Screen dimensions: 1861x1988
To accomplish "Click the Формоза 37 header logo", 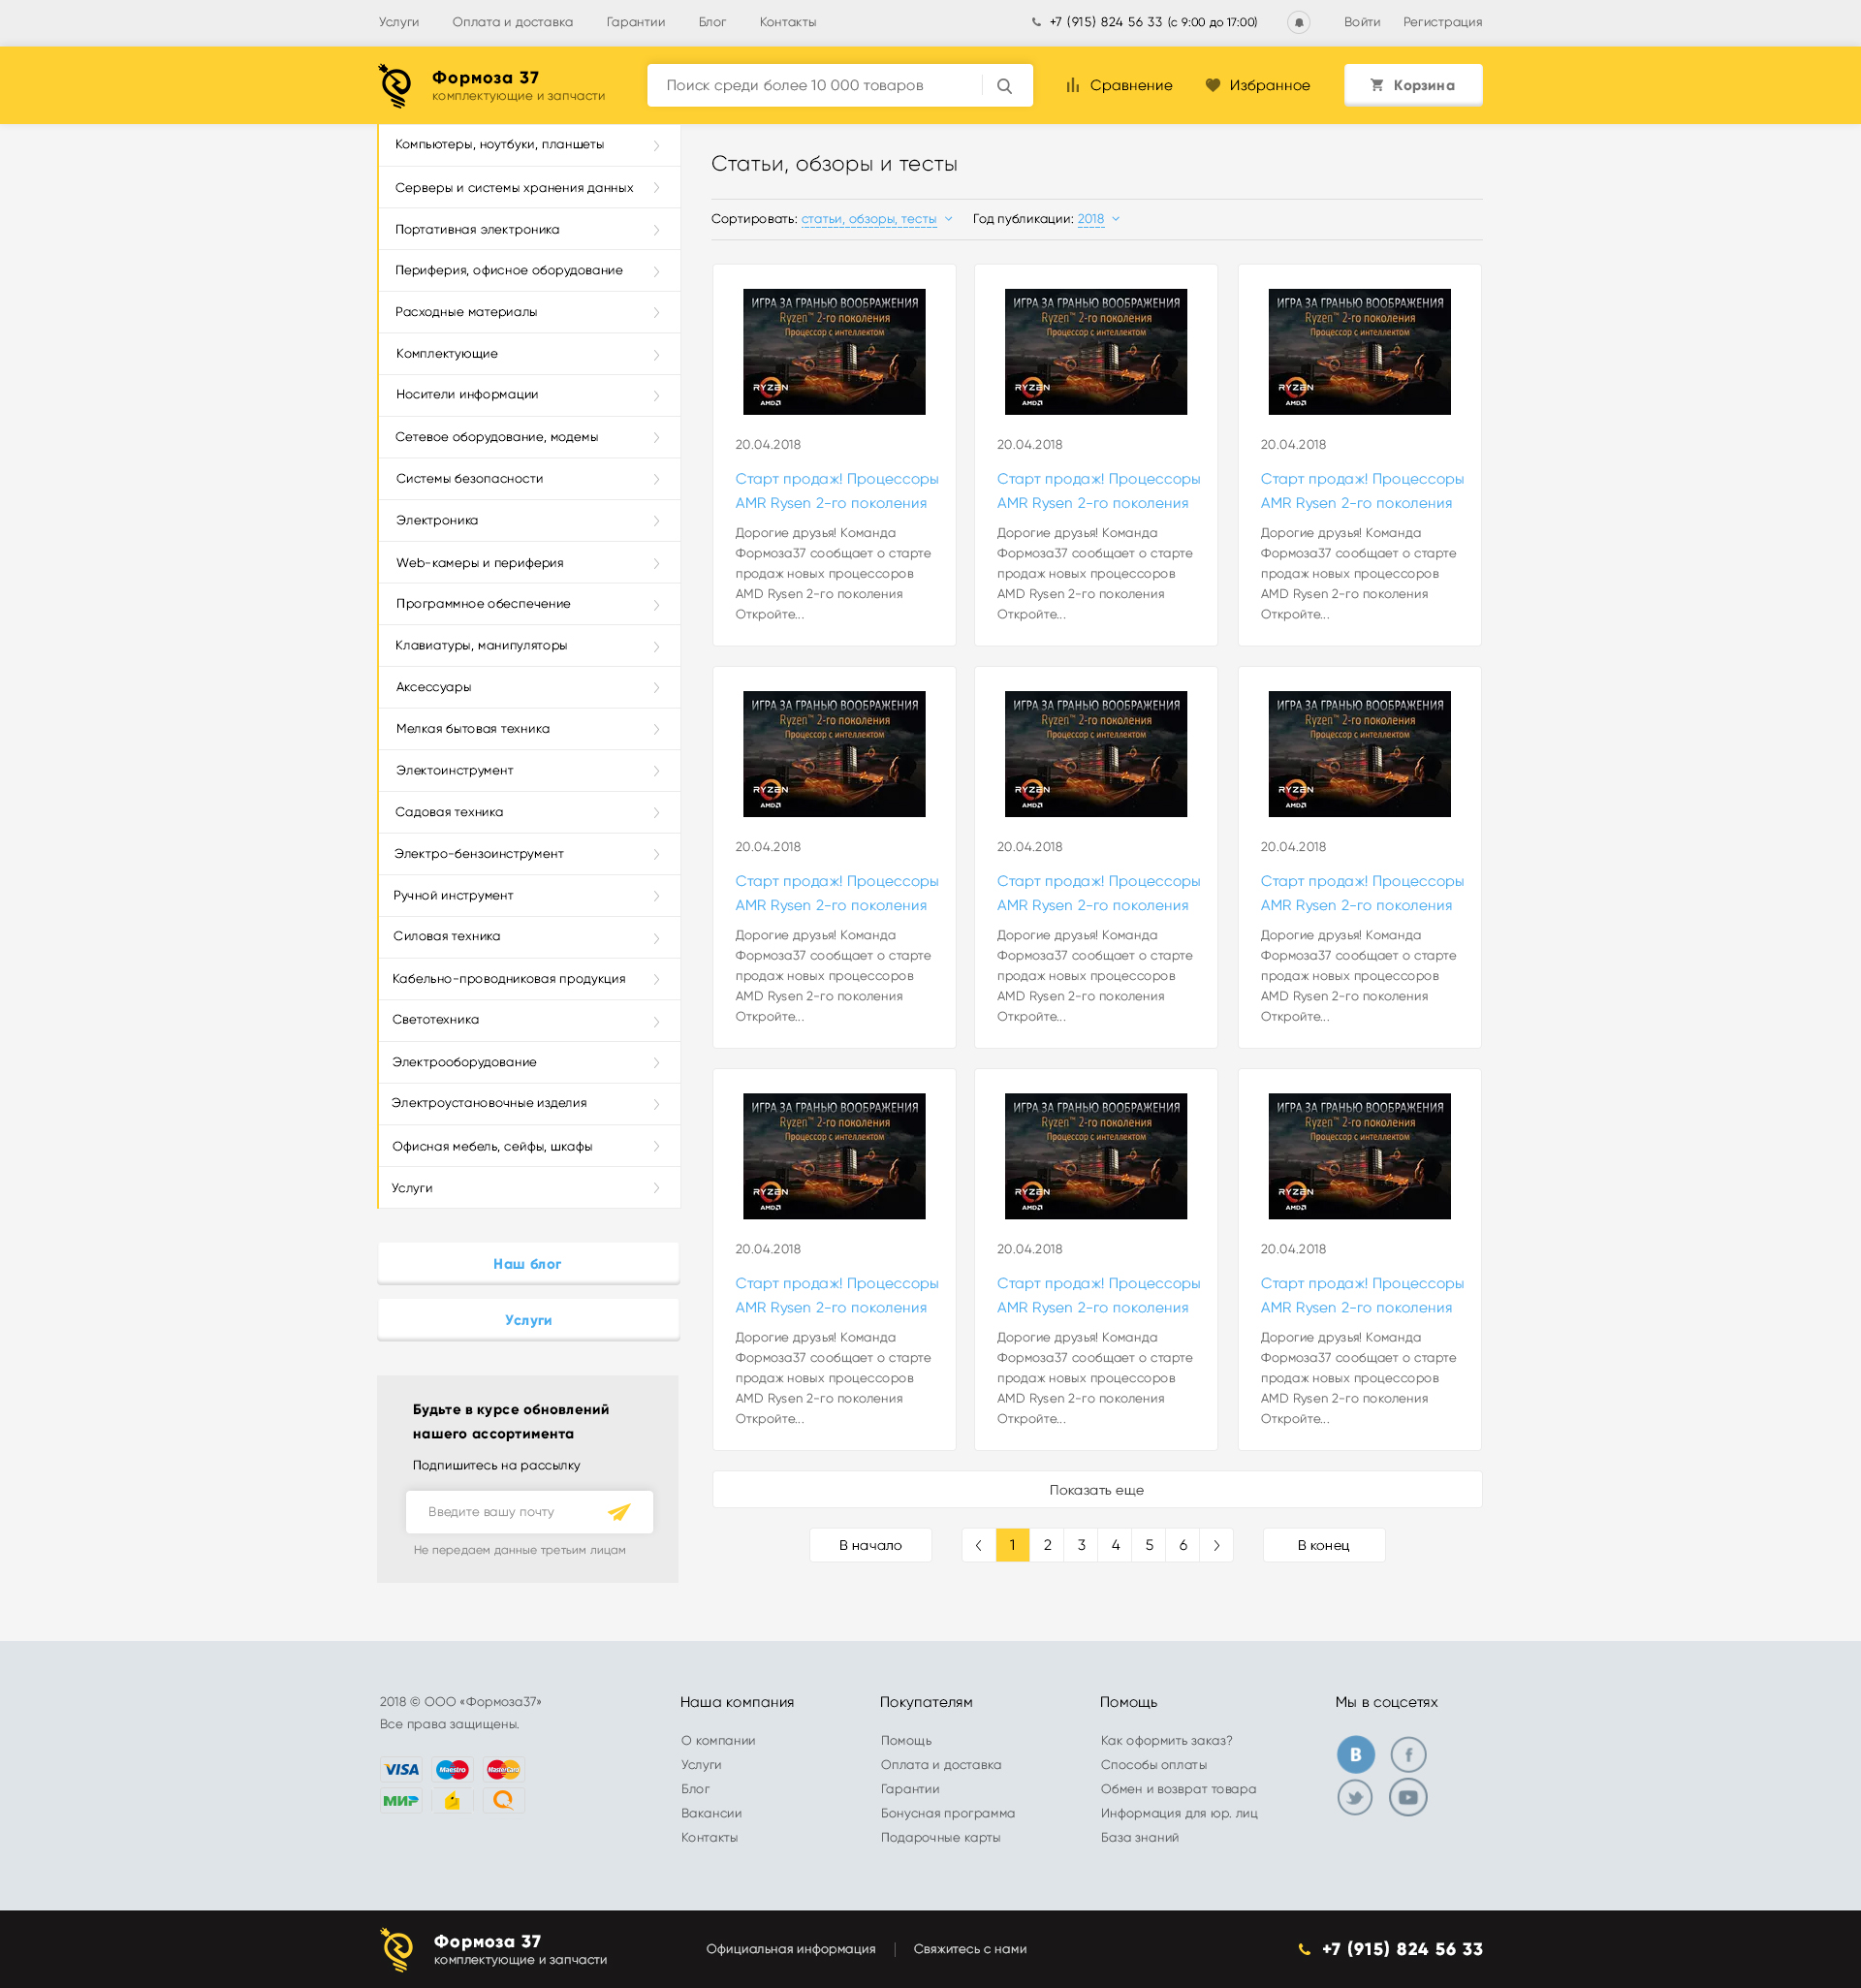I will click(491, 86).
